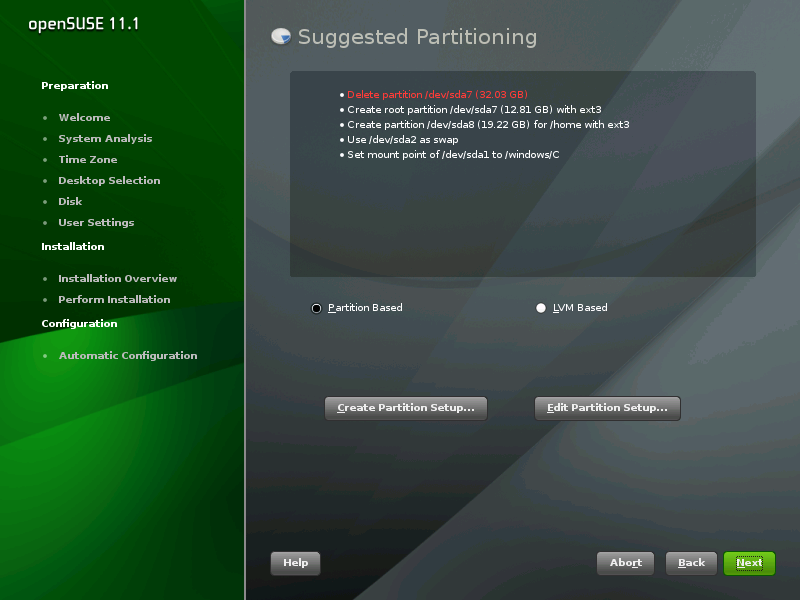Image resolution: width=800 pixels, height=600 pixels.
Task: Jump to Time Zone step
Action: click(x=87, y=160)
